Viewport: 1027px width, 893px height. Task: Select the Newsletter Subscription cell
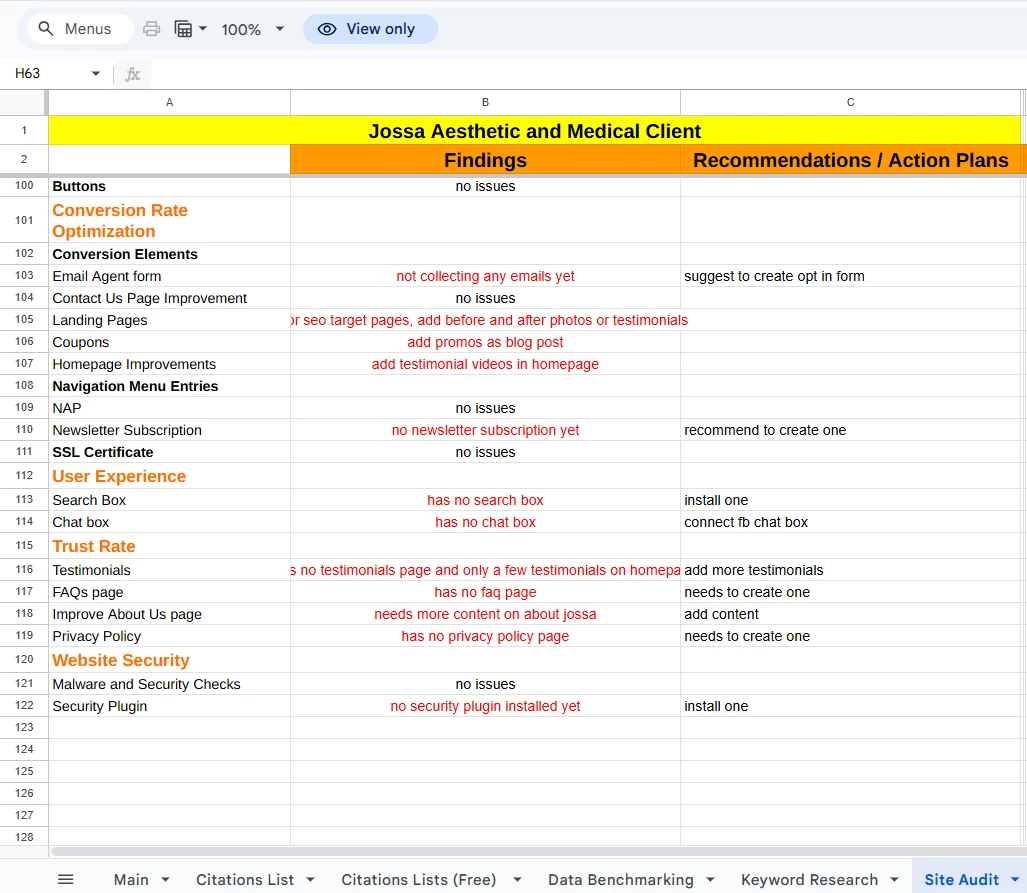point(170,430)
